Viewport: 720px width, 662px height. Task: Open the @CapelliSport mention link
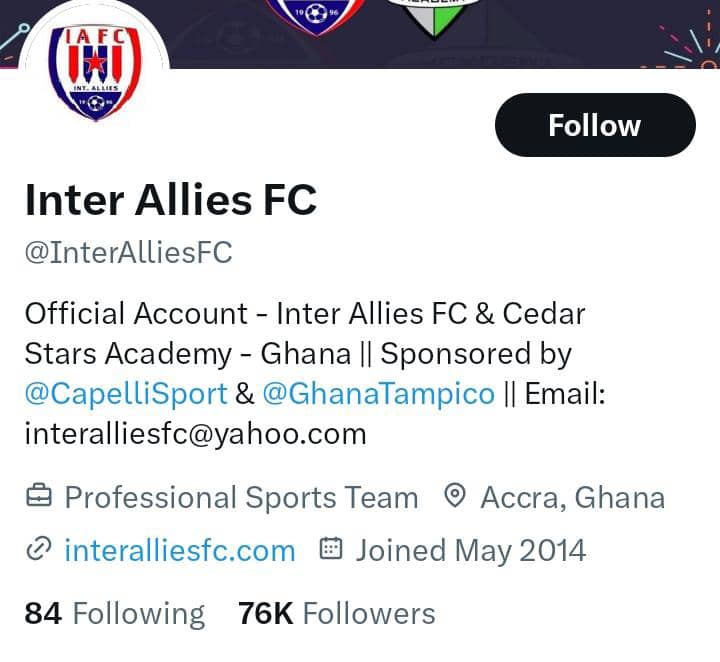click(126, 393)
